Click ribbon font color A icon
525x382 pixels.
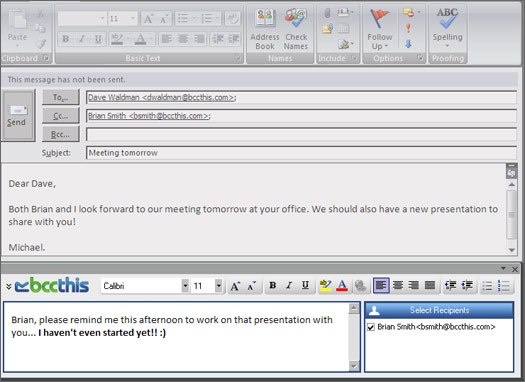[x=140, y=39]
